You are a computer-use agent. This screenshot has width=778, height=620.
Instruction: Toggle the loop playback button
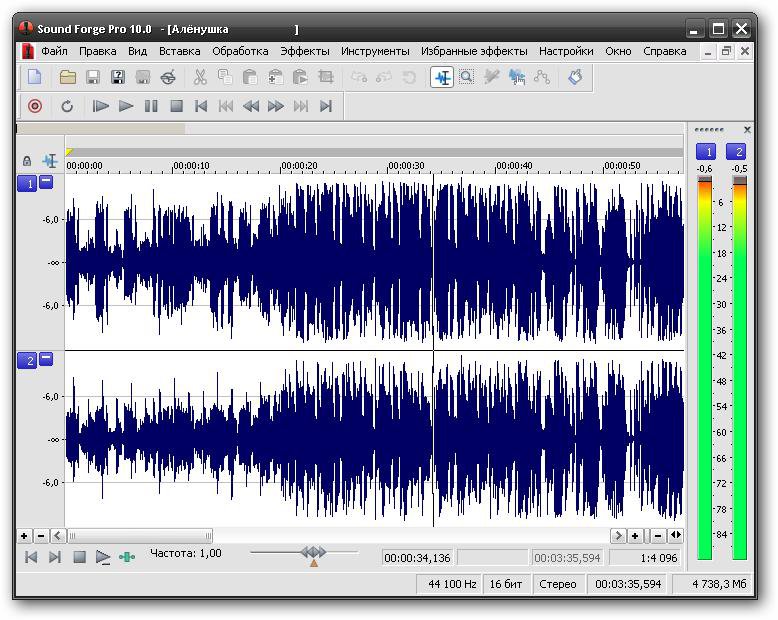pyautogui.click(x=67, y=106)
